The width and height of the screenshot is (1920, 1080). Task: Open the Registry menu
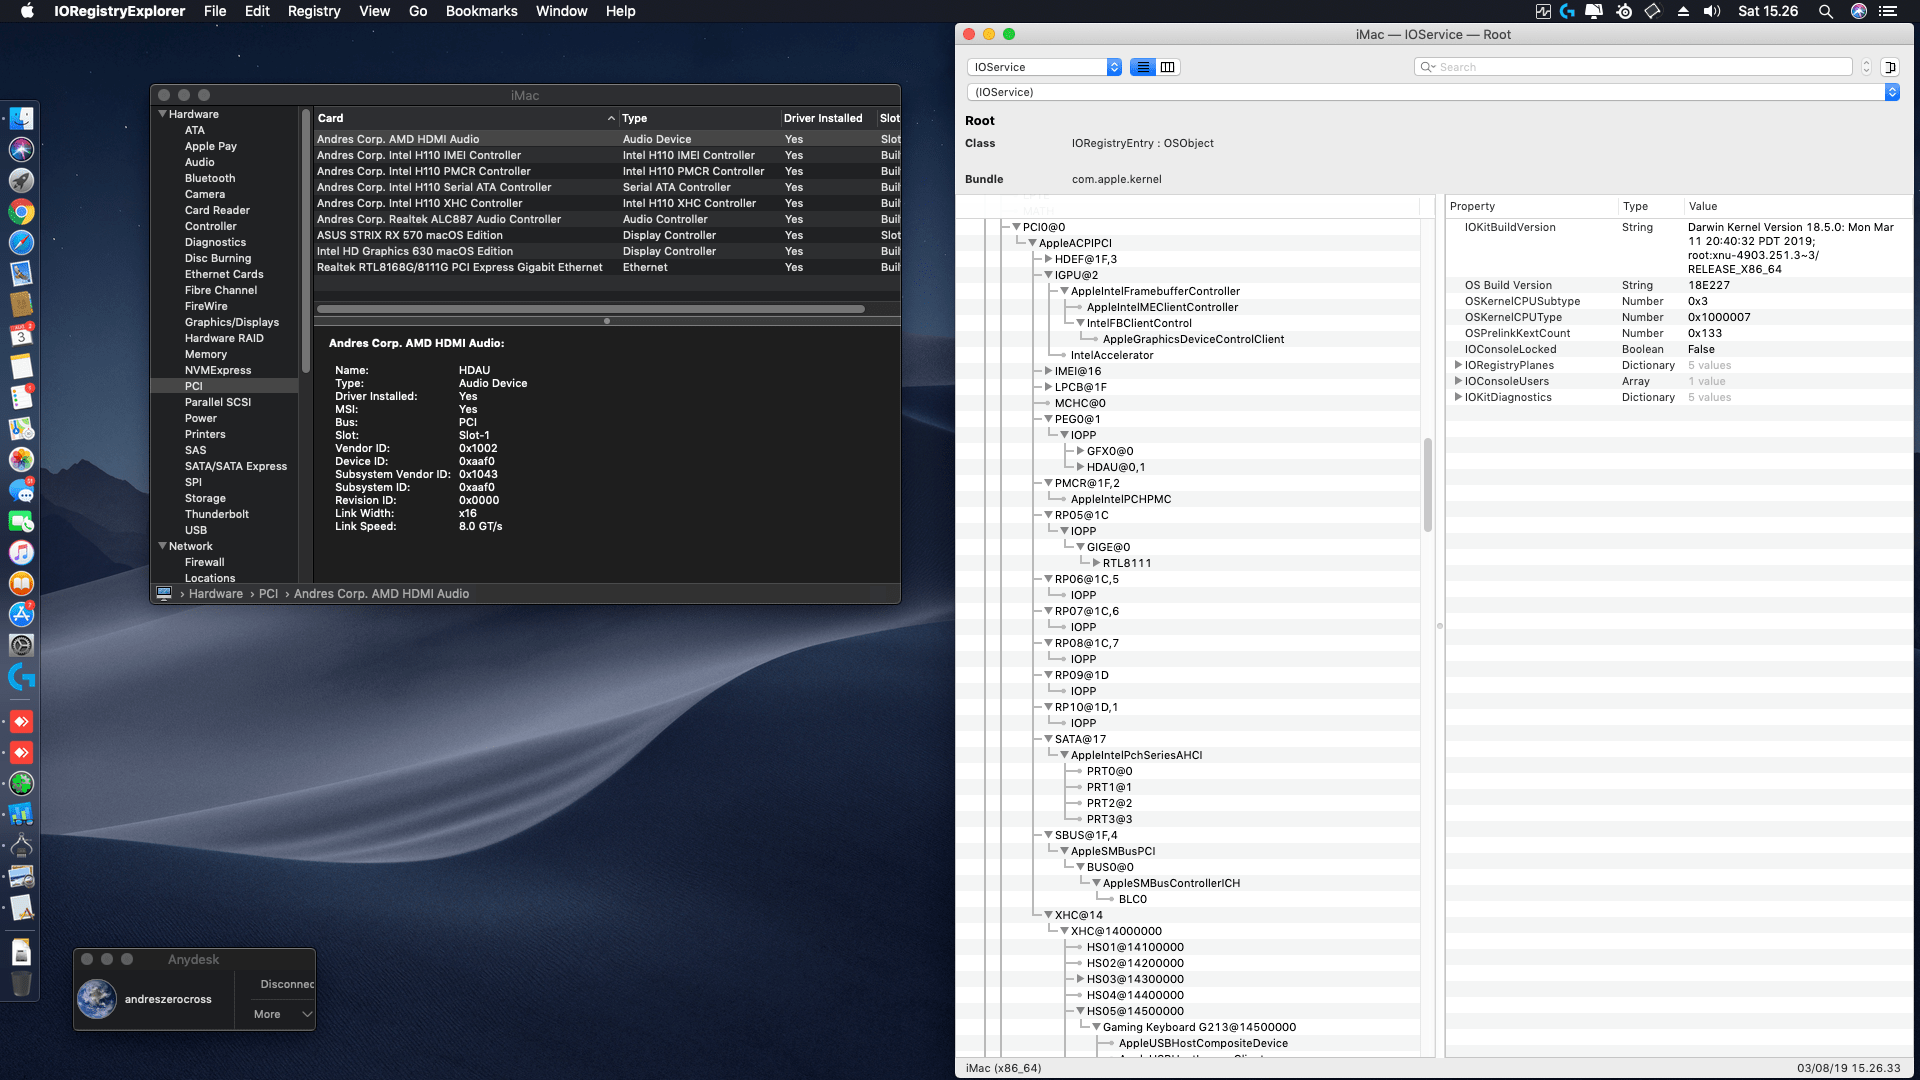click(313, 11)
